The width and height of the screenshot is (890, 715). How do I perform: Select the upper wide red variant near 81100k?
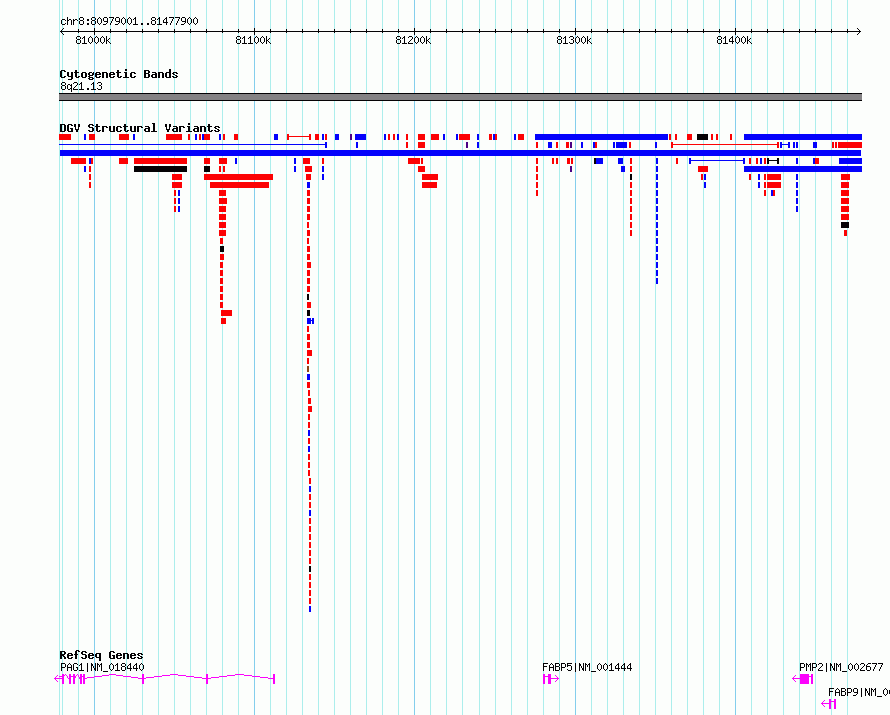[238, 177]
